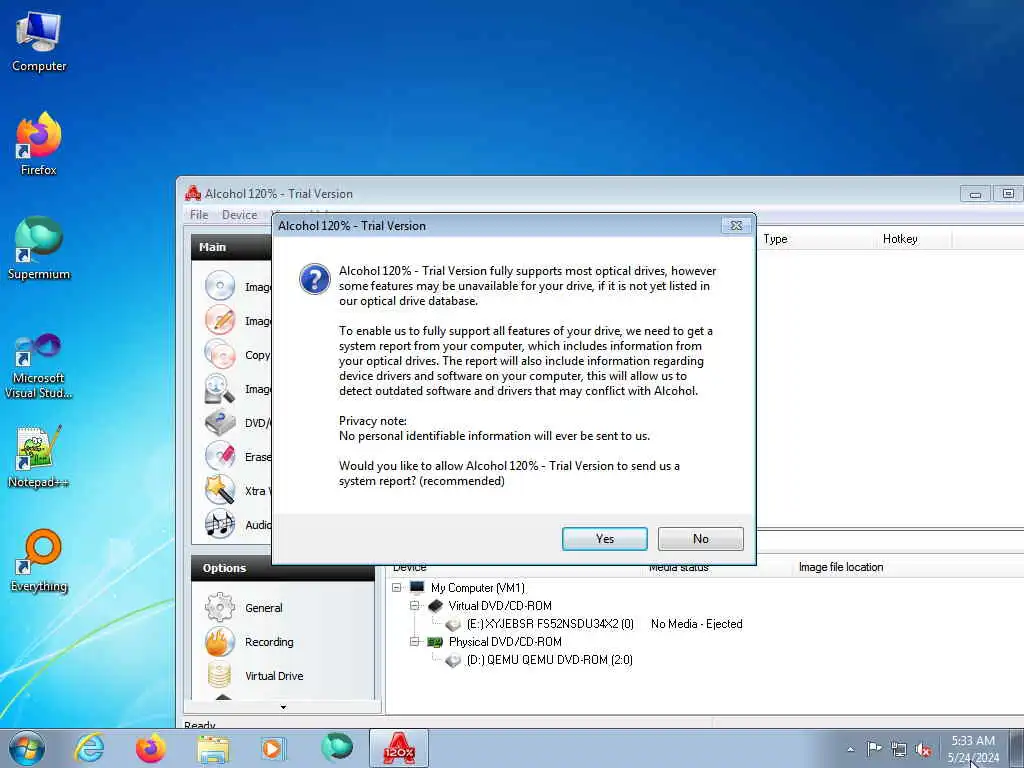Select the Erase Wizard icon

[219, 456]
